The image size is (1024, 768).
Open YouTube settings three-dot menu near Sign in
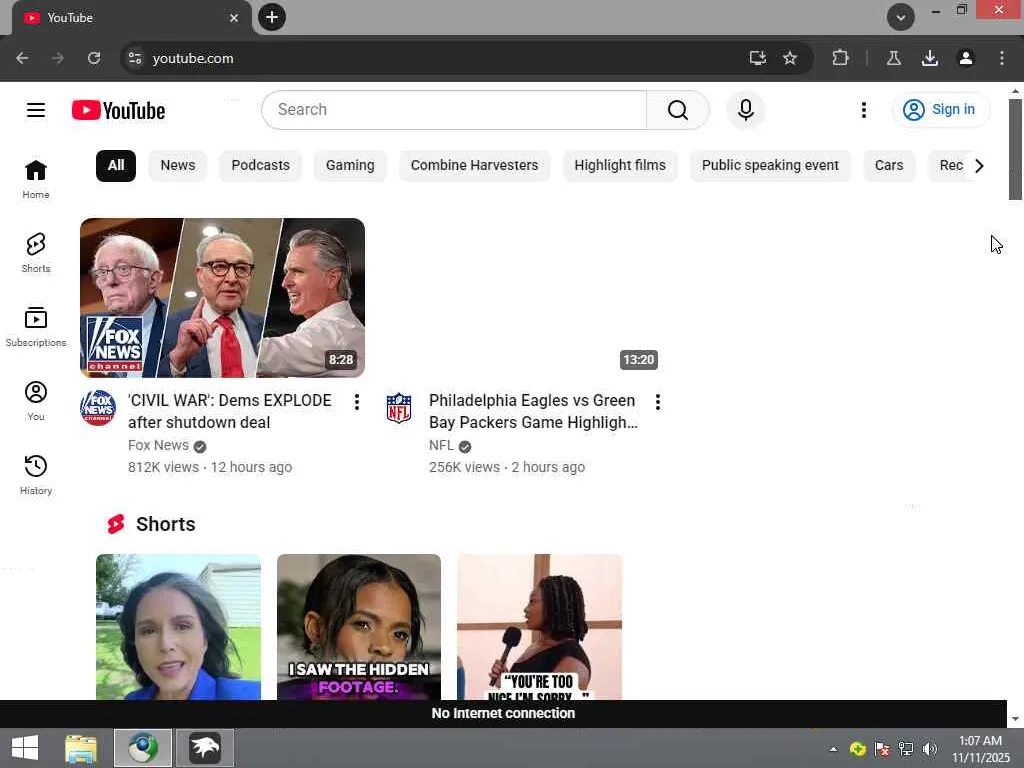pyautogui.click(x=863, y=110)
